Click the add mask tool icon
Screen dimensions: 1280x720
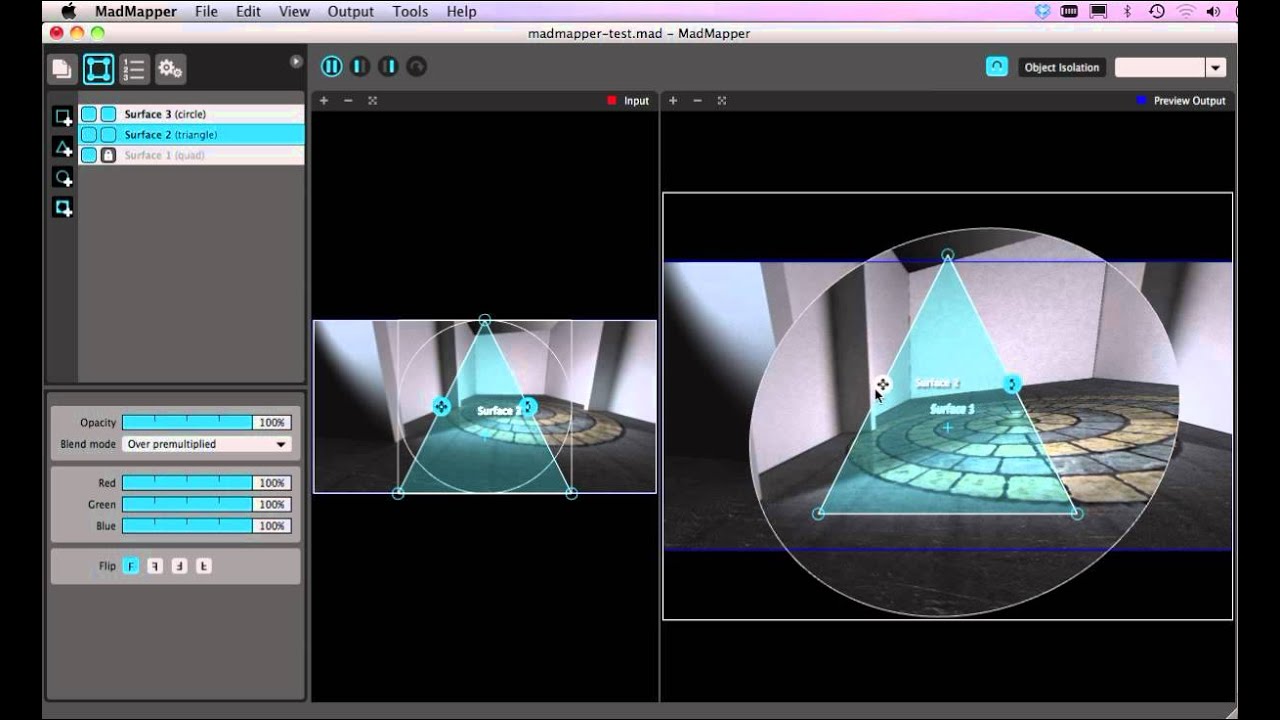point(63,208)
